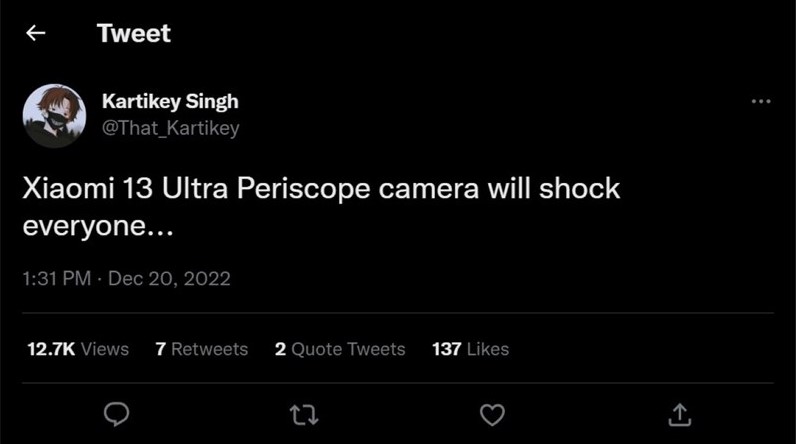Open Kartikey Singh's profile picture

[54, 115]
